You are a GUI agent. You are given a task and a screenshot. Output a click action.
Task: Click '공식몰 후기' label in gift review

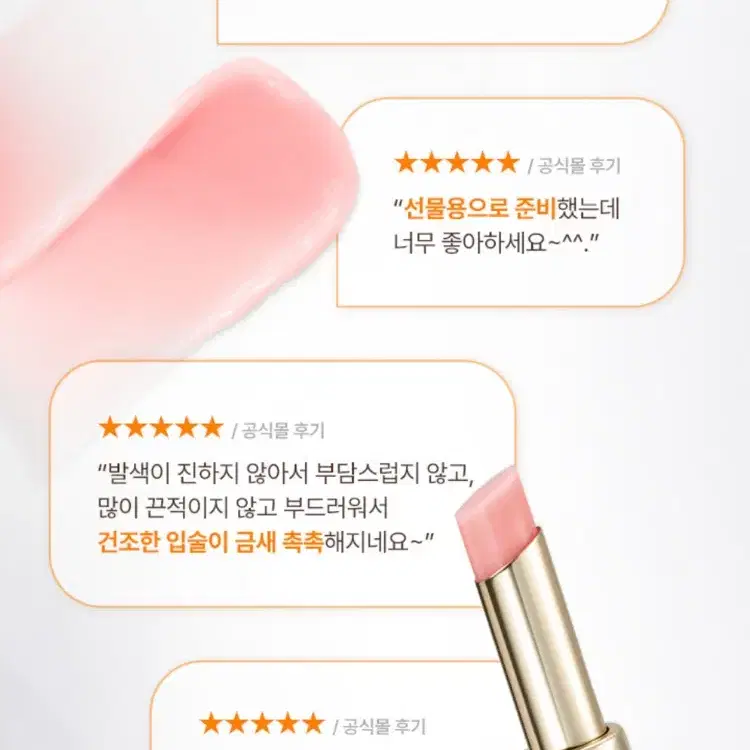[579, 165]
